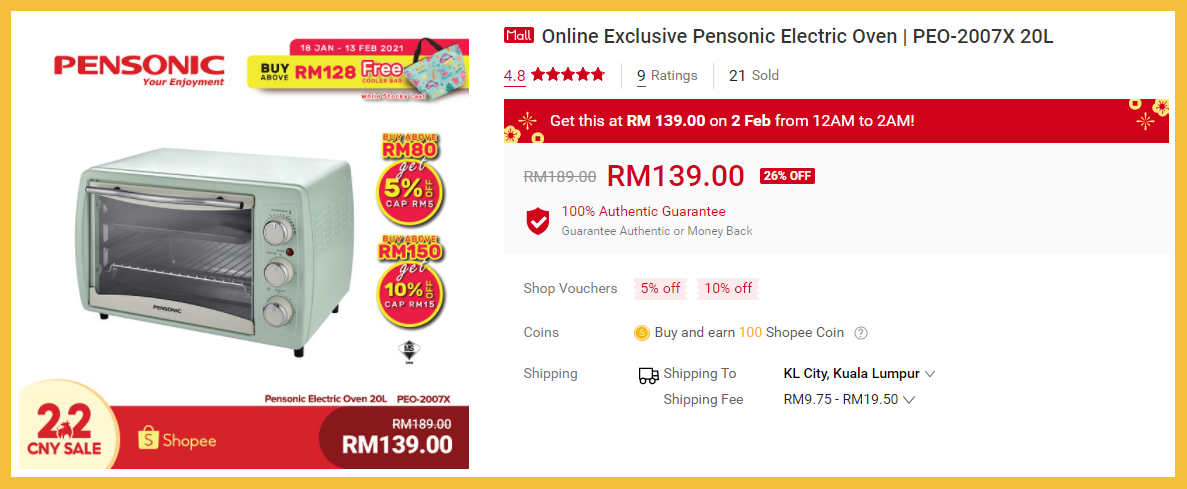Screen dimensions: 1187x489
Task: Click the Shopee Coin icon
Action: [641, 333]
